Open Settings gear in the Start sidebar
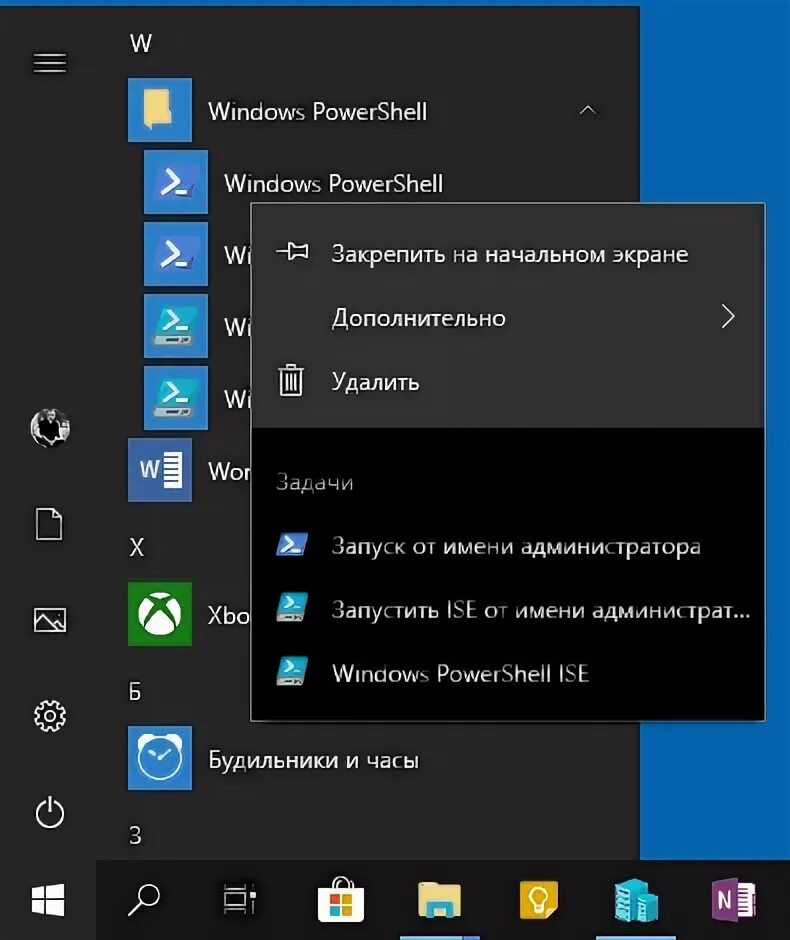The height and width of the screenshot is (940, 790). click(x=50, y=716)
